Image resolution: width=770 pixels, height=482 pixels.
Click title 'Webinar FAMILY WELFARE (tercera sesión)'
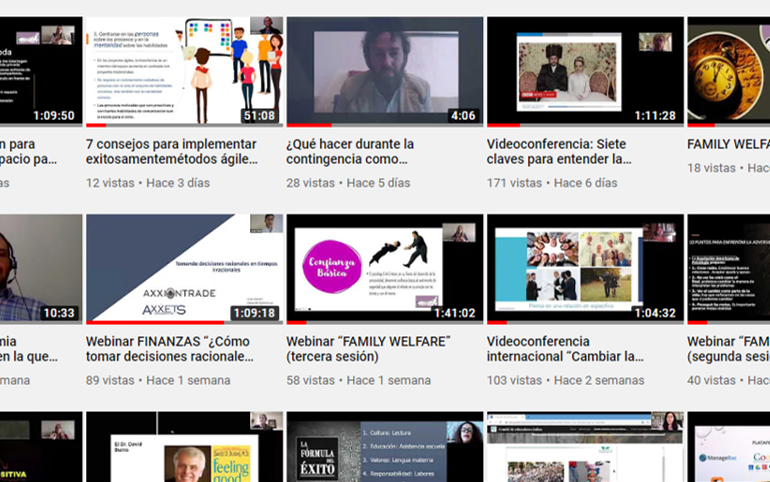click(368, 349)
